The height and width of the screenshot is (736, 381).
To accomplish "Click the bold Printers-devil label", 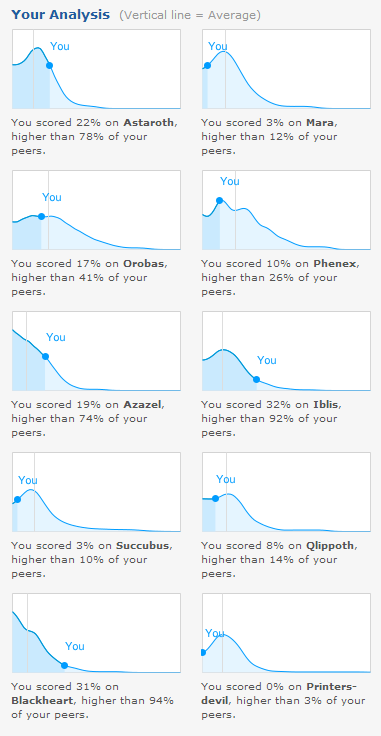I will click(x=279, y=694).
